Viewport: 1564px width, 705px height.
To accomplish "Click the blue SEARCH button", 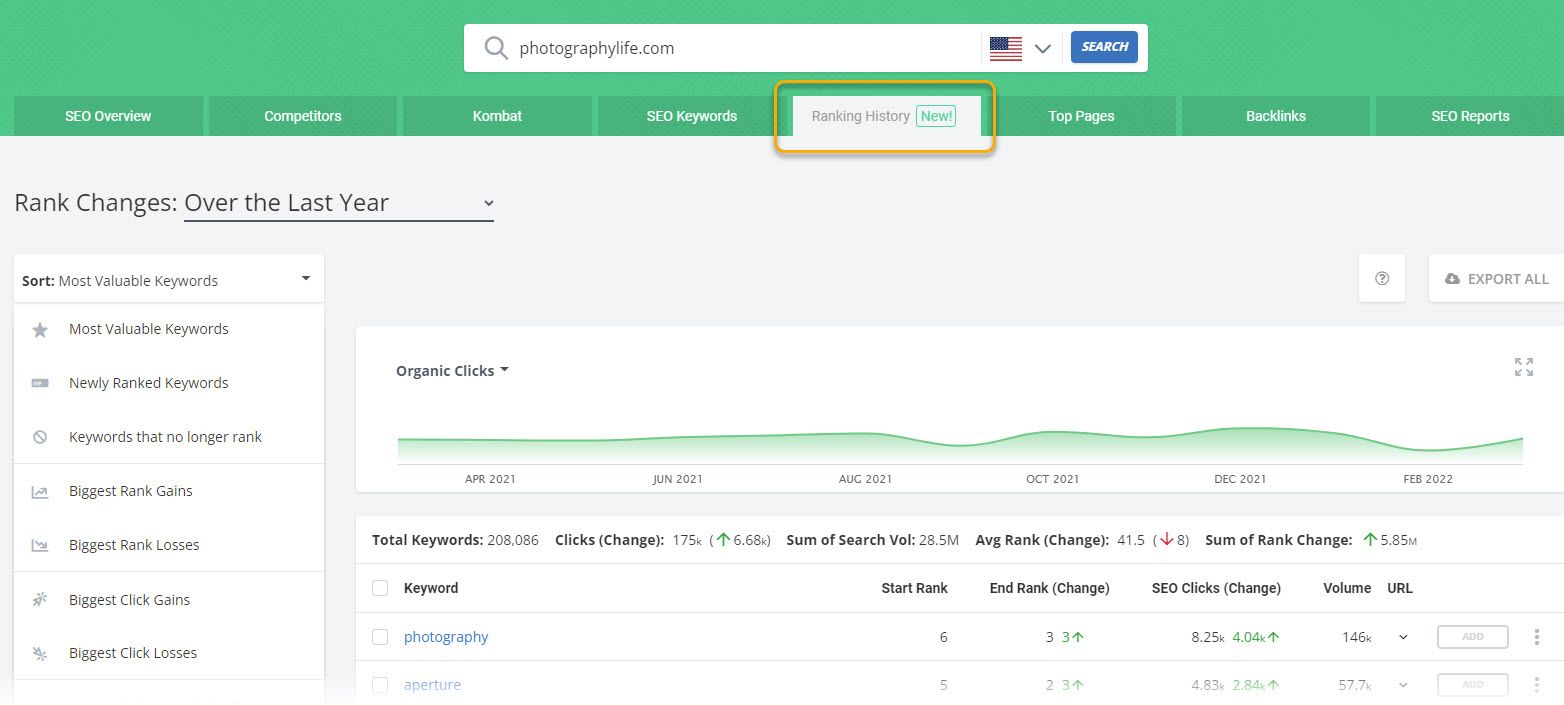I will pyautogui.click(x=1104, y=47).
